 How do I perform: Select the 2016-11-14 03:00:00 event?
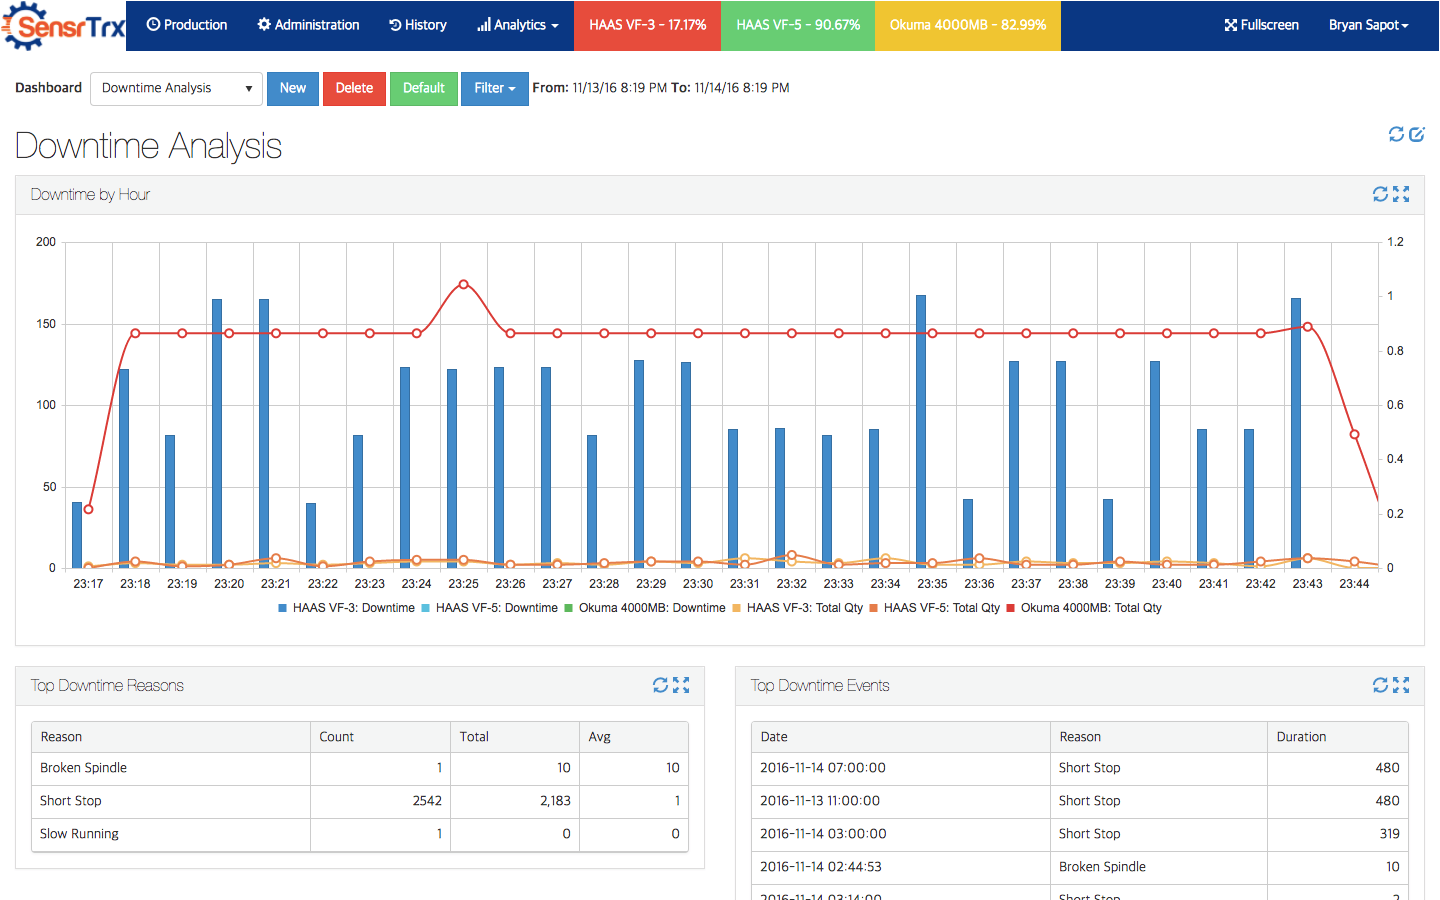tap(1080, 834)
